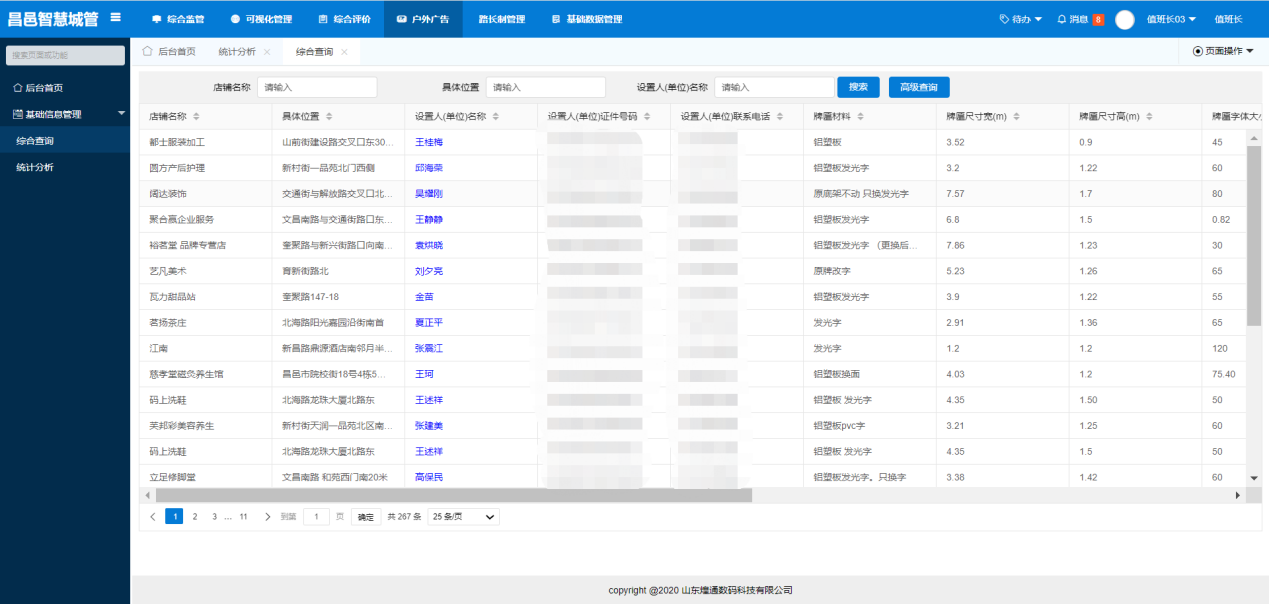Viewport: 1269px width, 604px height.
Task: Sort the 牌匾尺寸高(m) column
Action: (x=1149, y=116)
